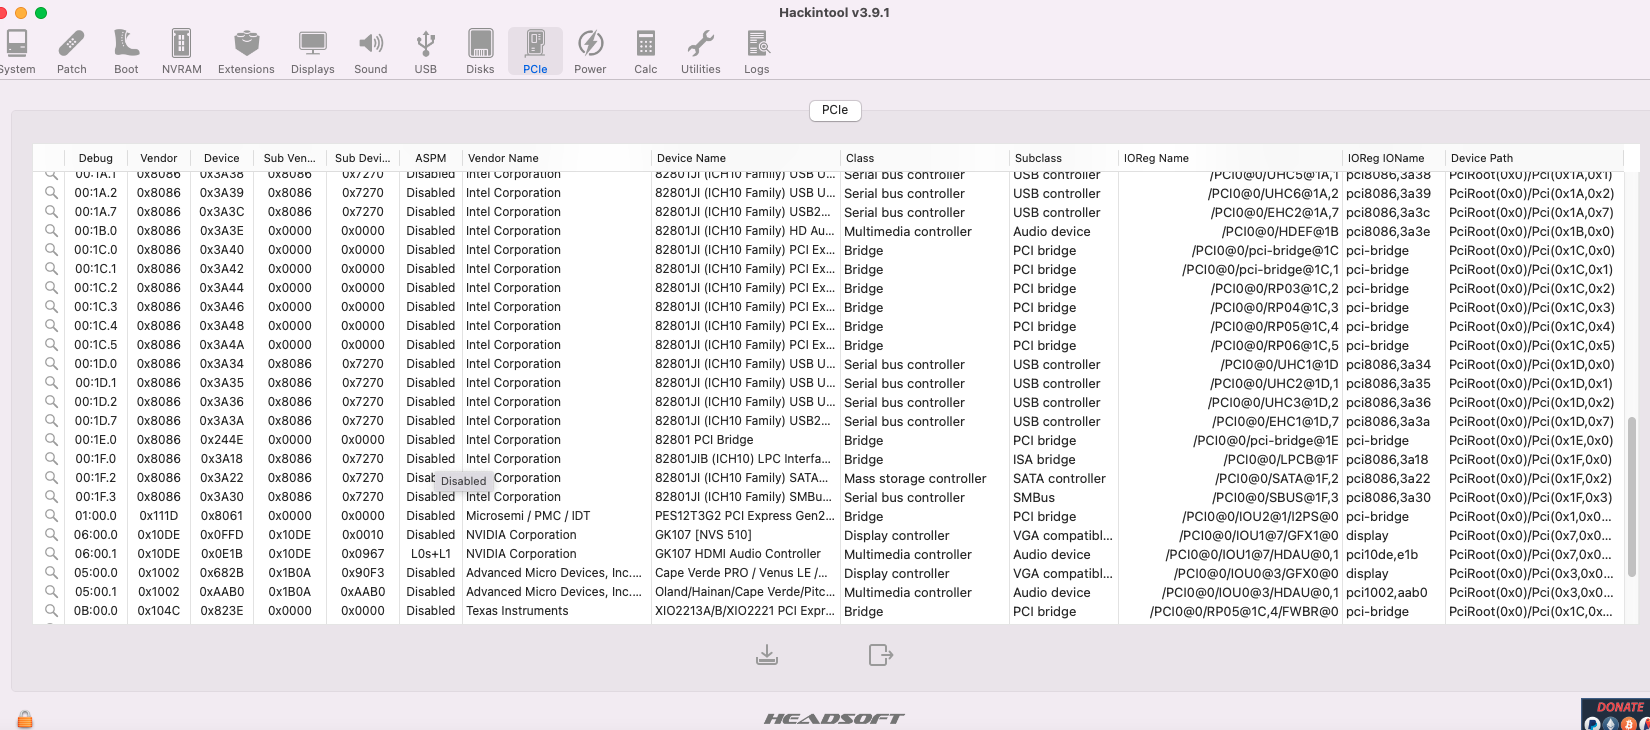
Task: Sort by the IOReg Name column header
Action: click(1231, 158)
